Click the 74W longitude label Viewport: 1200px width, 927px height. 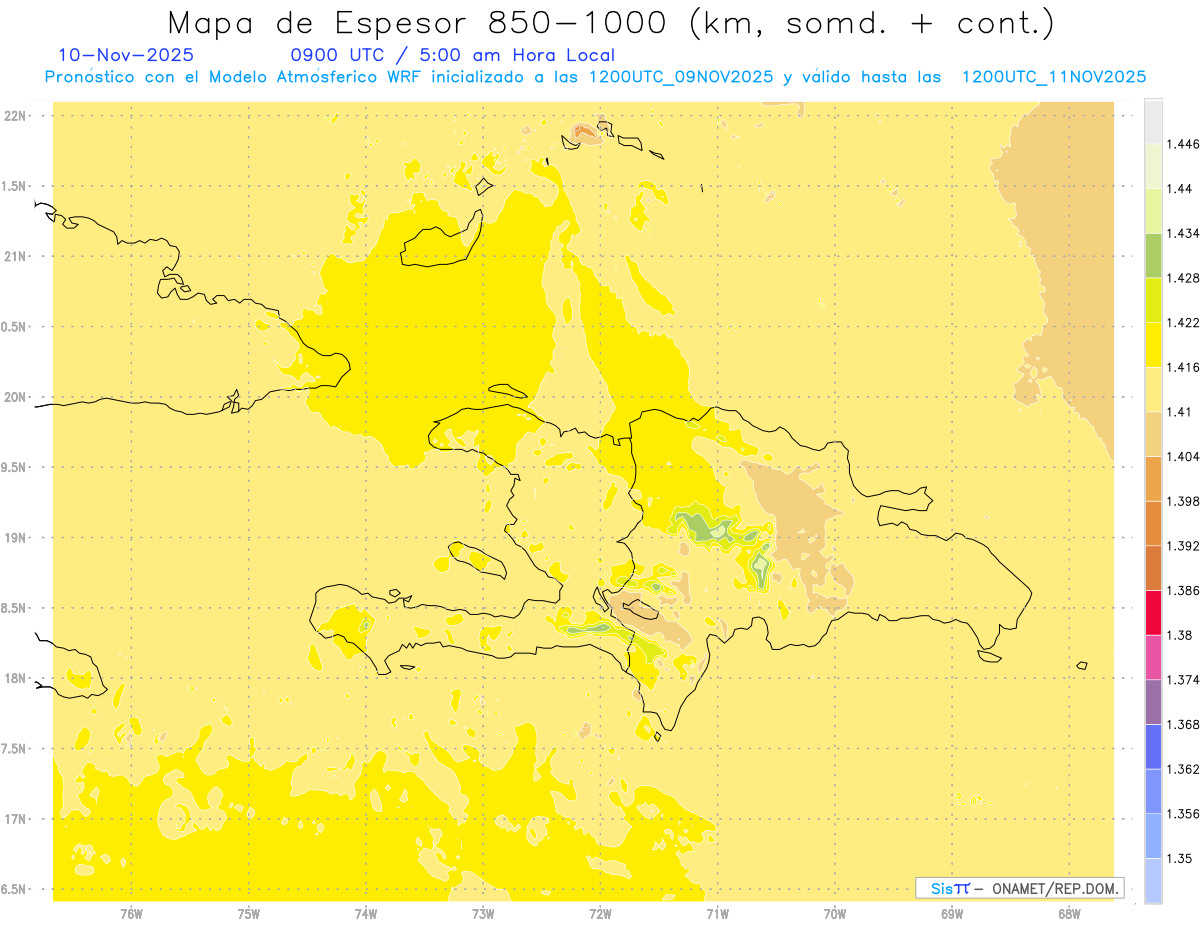pos(366,913)
